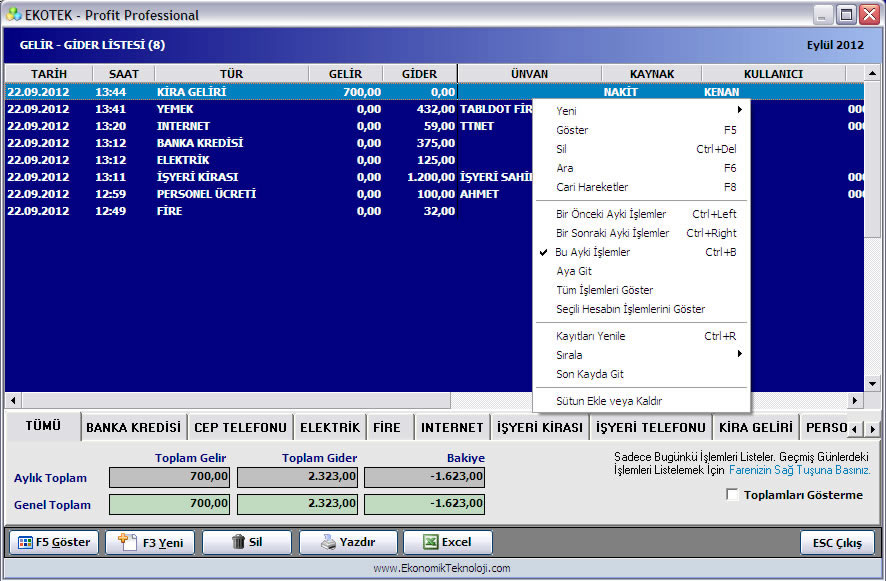The height and width of the screenshot is (581, 886).
Task: Click the Excel icon on Excel button
Action: point(430,542)
